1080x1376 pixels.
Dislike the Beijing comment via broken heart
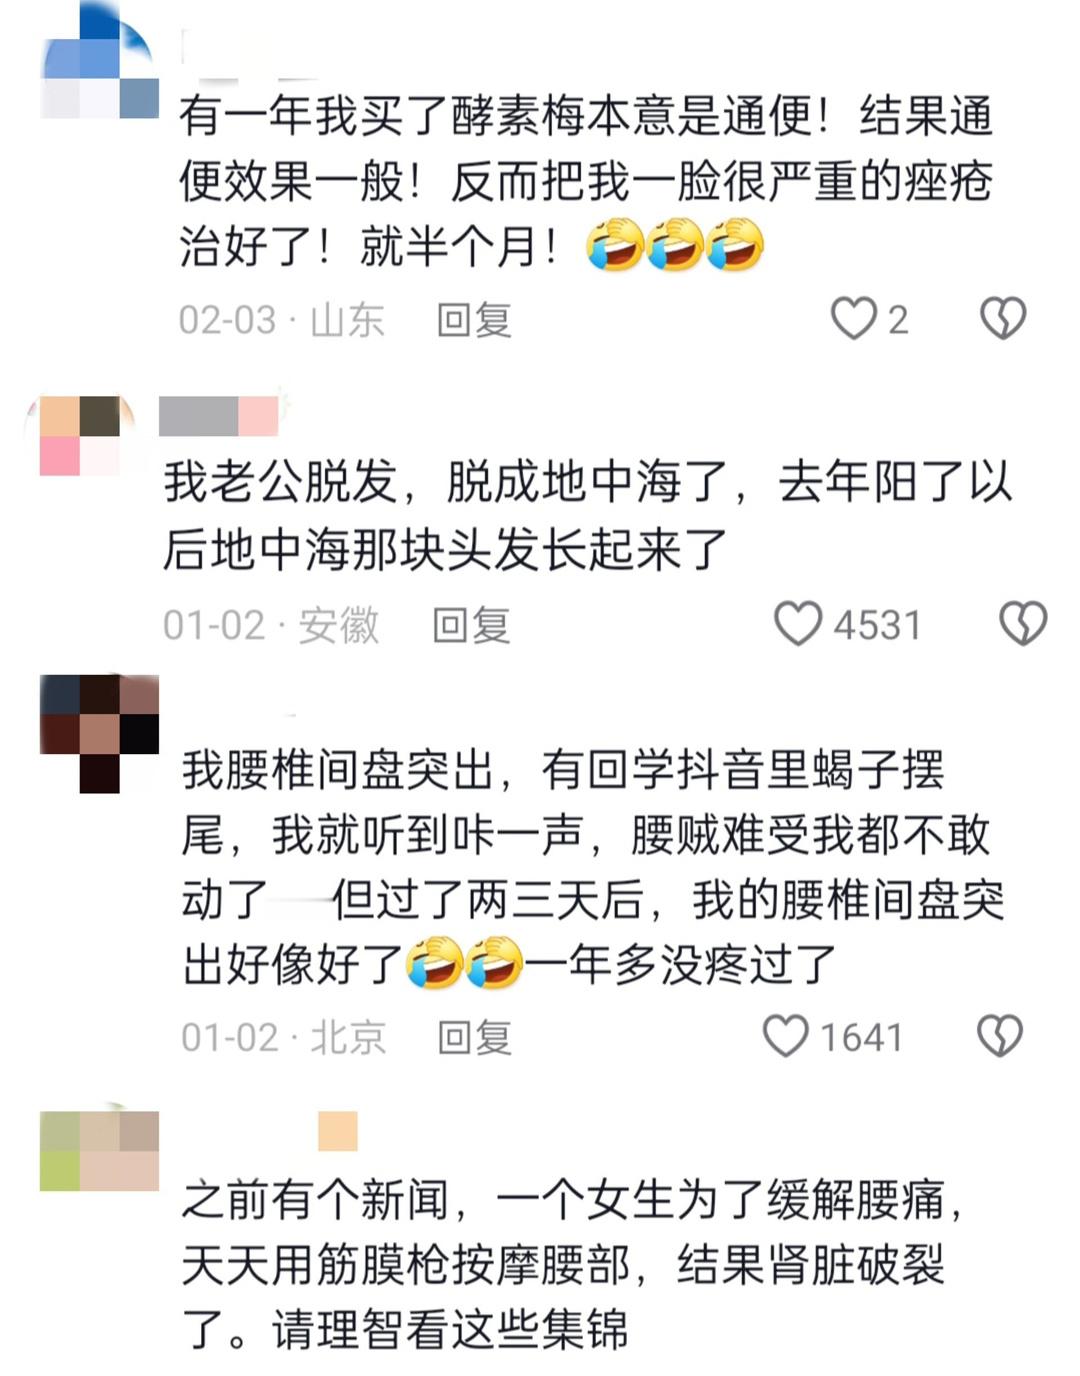point(1000,1036)
